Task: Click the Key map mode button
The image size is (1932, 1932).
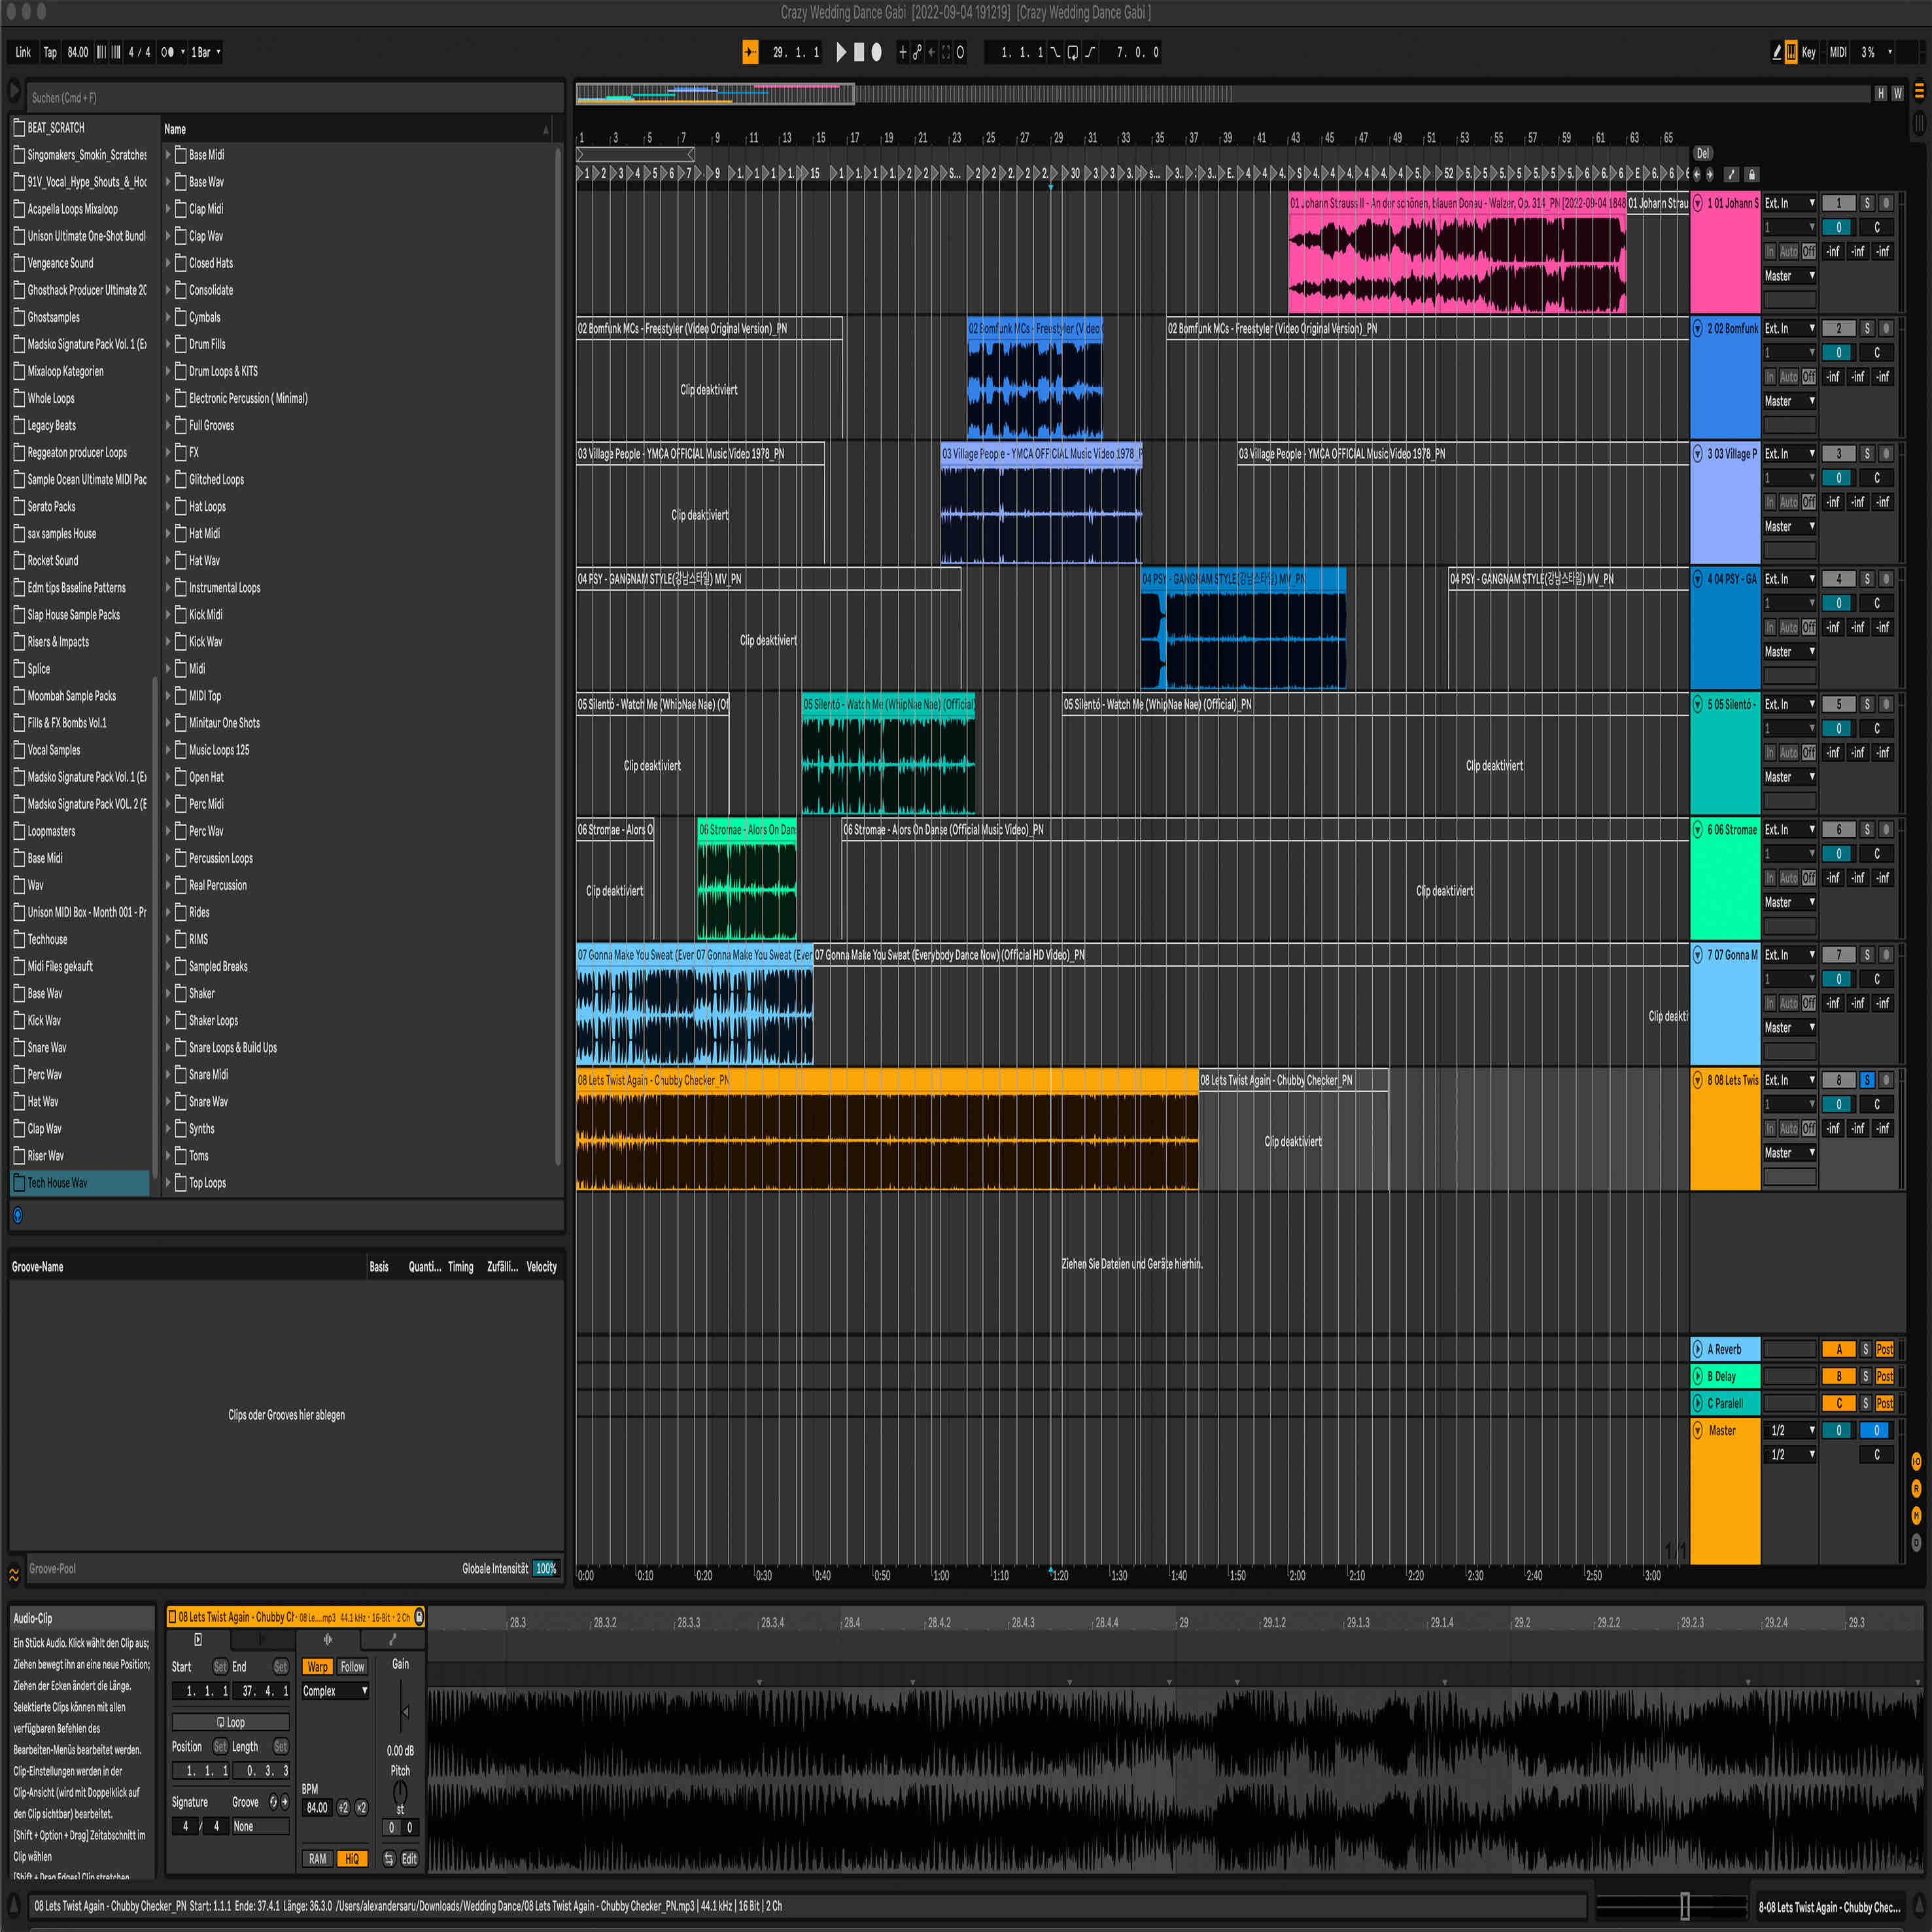Action: [1808, 52]
